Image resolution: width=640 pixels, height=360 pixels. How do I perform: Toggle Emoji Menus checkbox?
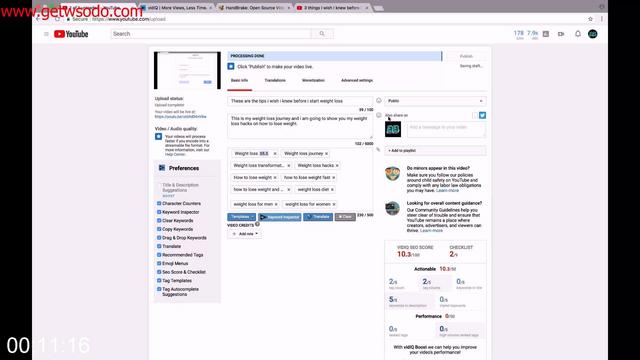click(159, 263)
